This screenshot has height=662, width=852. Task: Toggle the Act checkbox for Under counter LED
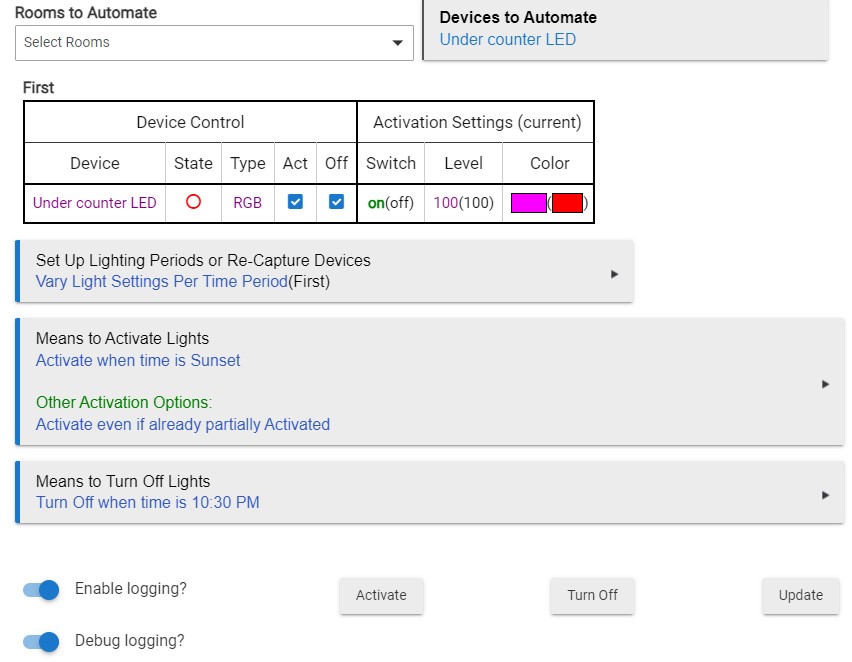point(295,202)
